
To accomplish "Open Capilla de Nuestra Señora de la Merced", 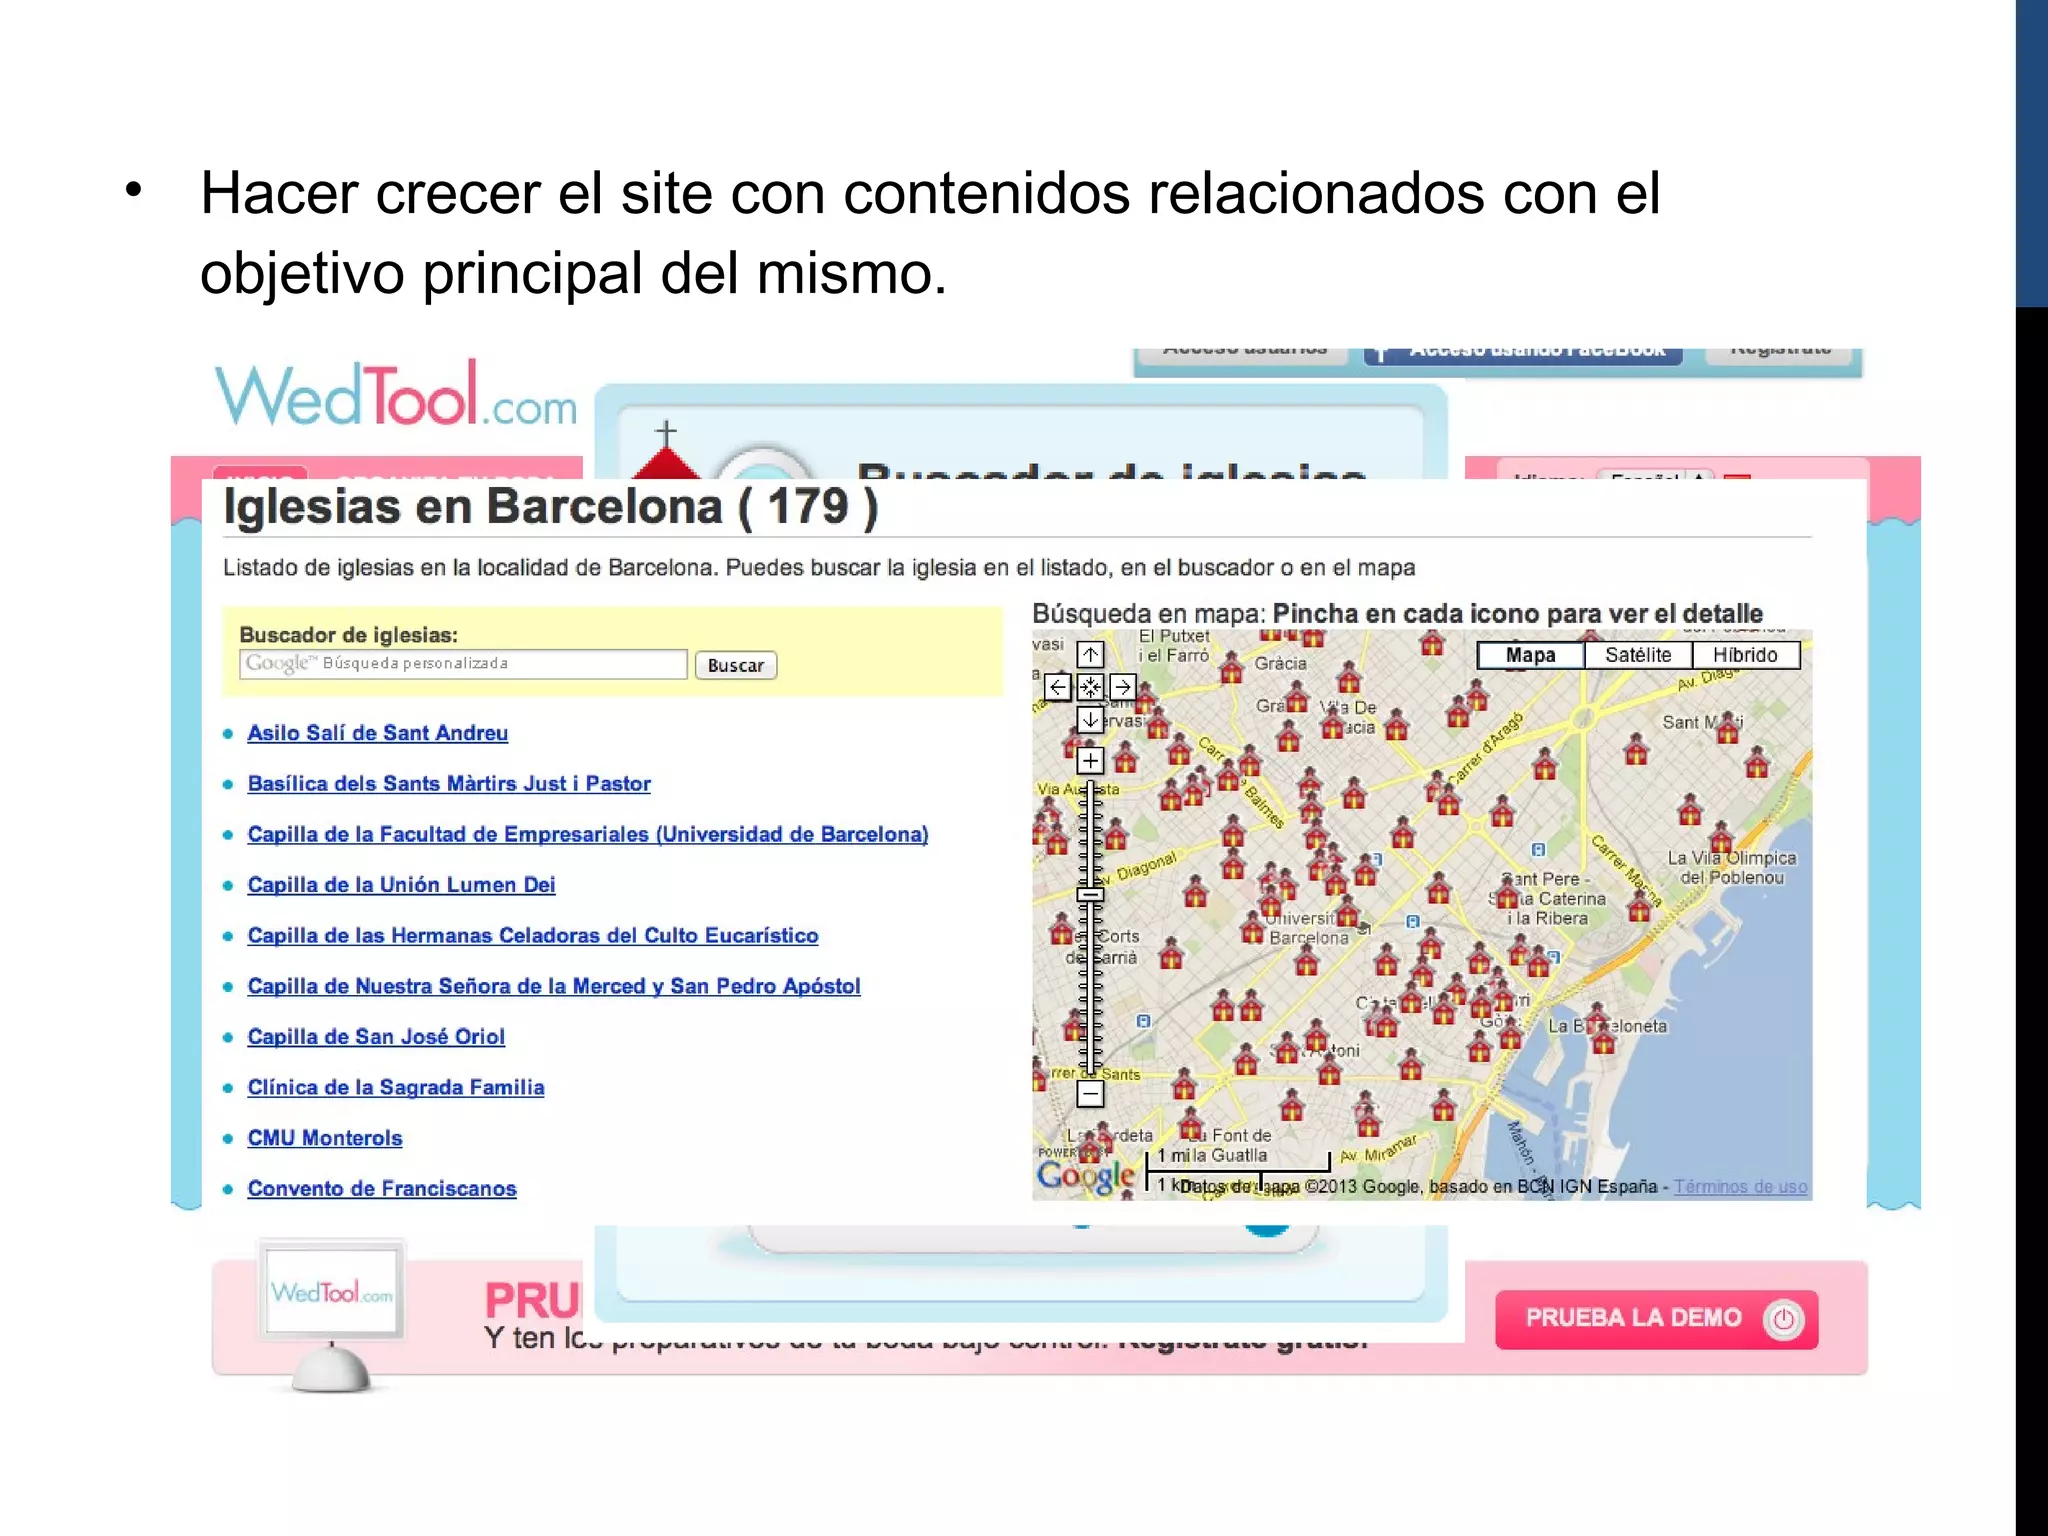I will click(x=554, y=986).
